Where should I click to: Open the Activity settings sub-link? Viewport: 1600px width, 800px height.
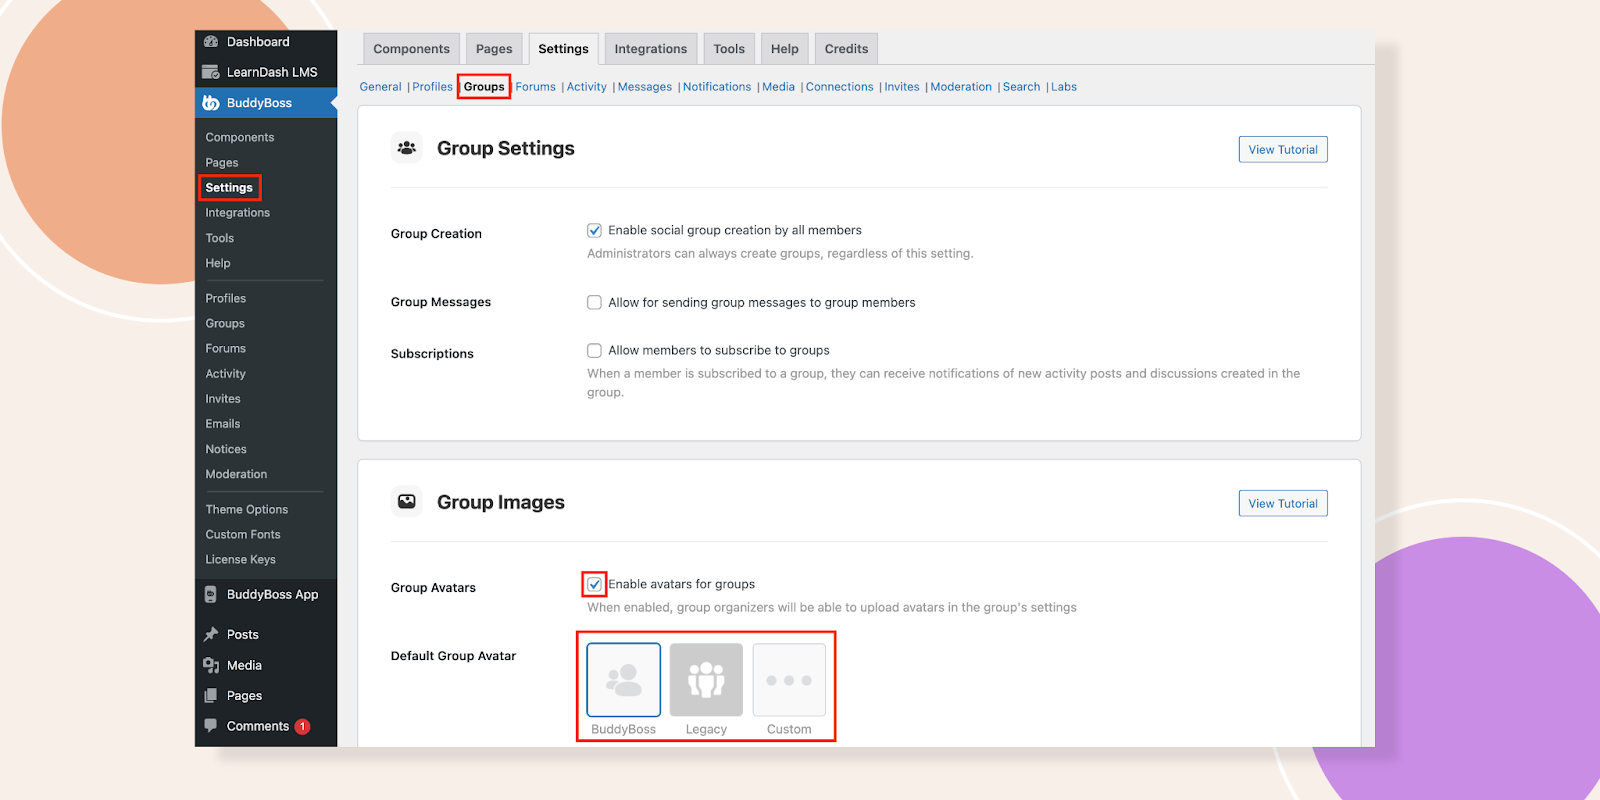point(587,87)
